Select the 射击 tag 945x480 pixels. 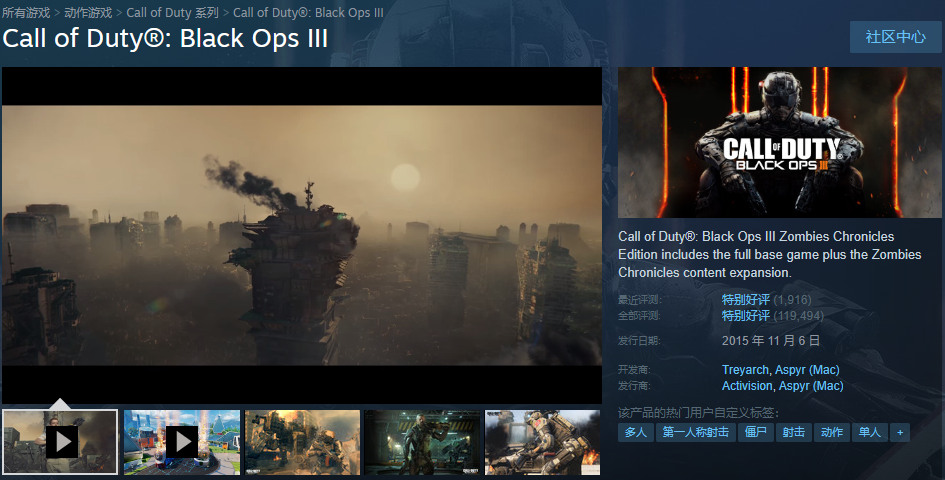pyautogui.click(x=794, y=432)
